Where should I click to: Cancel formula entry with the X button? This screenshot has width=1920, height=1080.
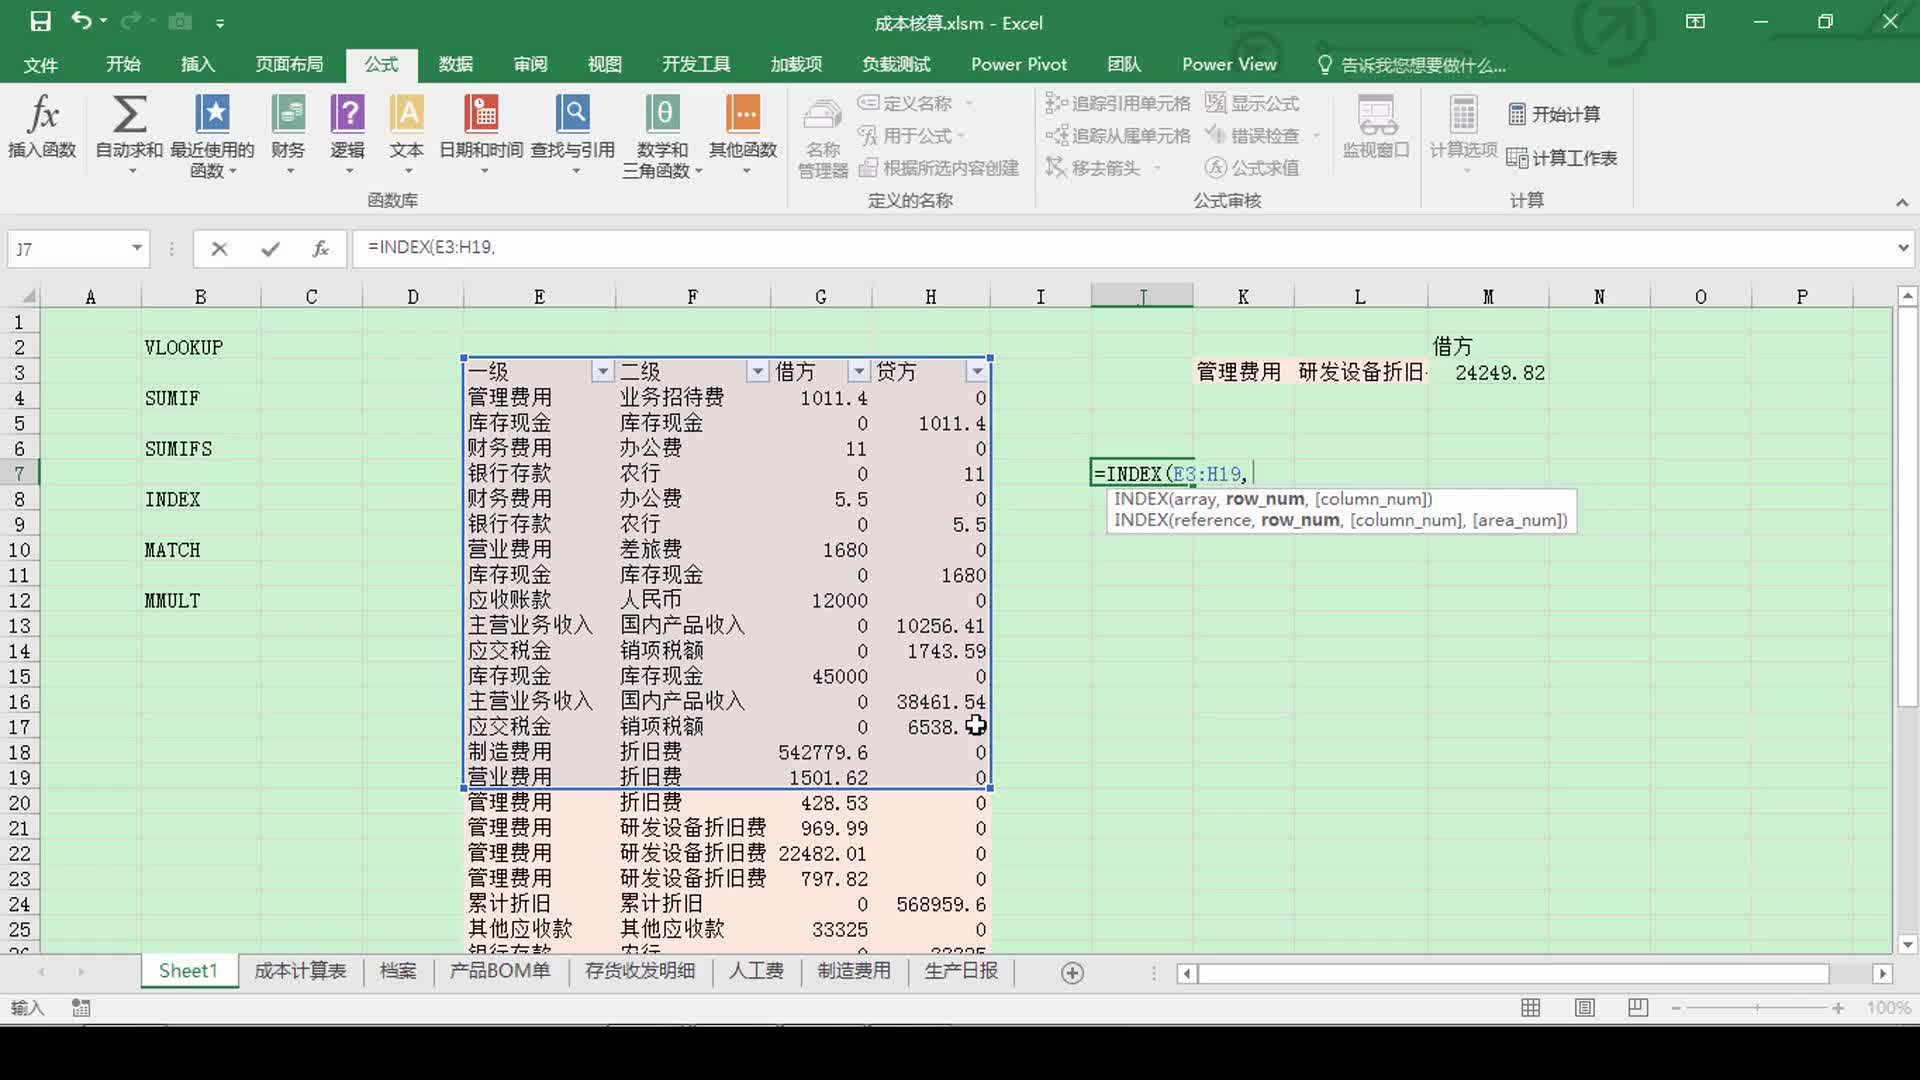(219, 248)
